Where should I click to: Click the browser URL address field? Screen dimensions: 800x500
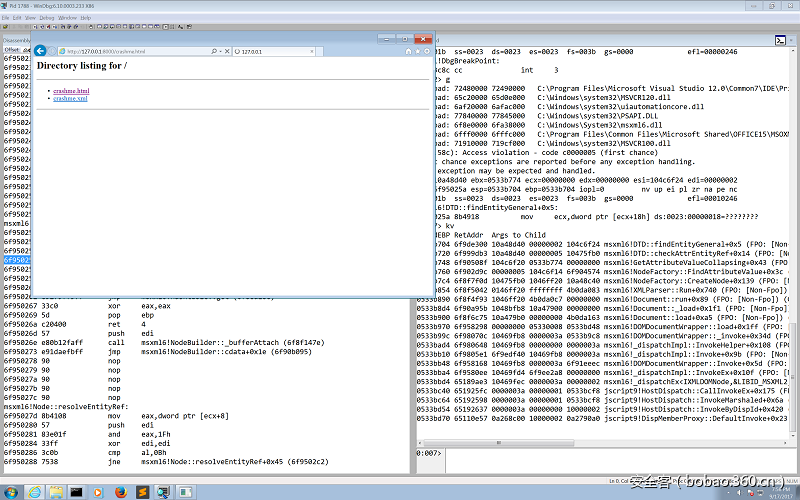[130, 50]
